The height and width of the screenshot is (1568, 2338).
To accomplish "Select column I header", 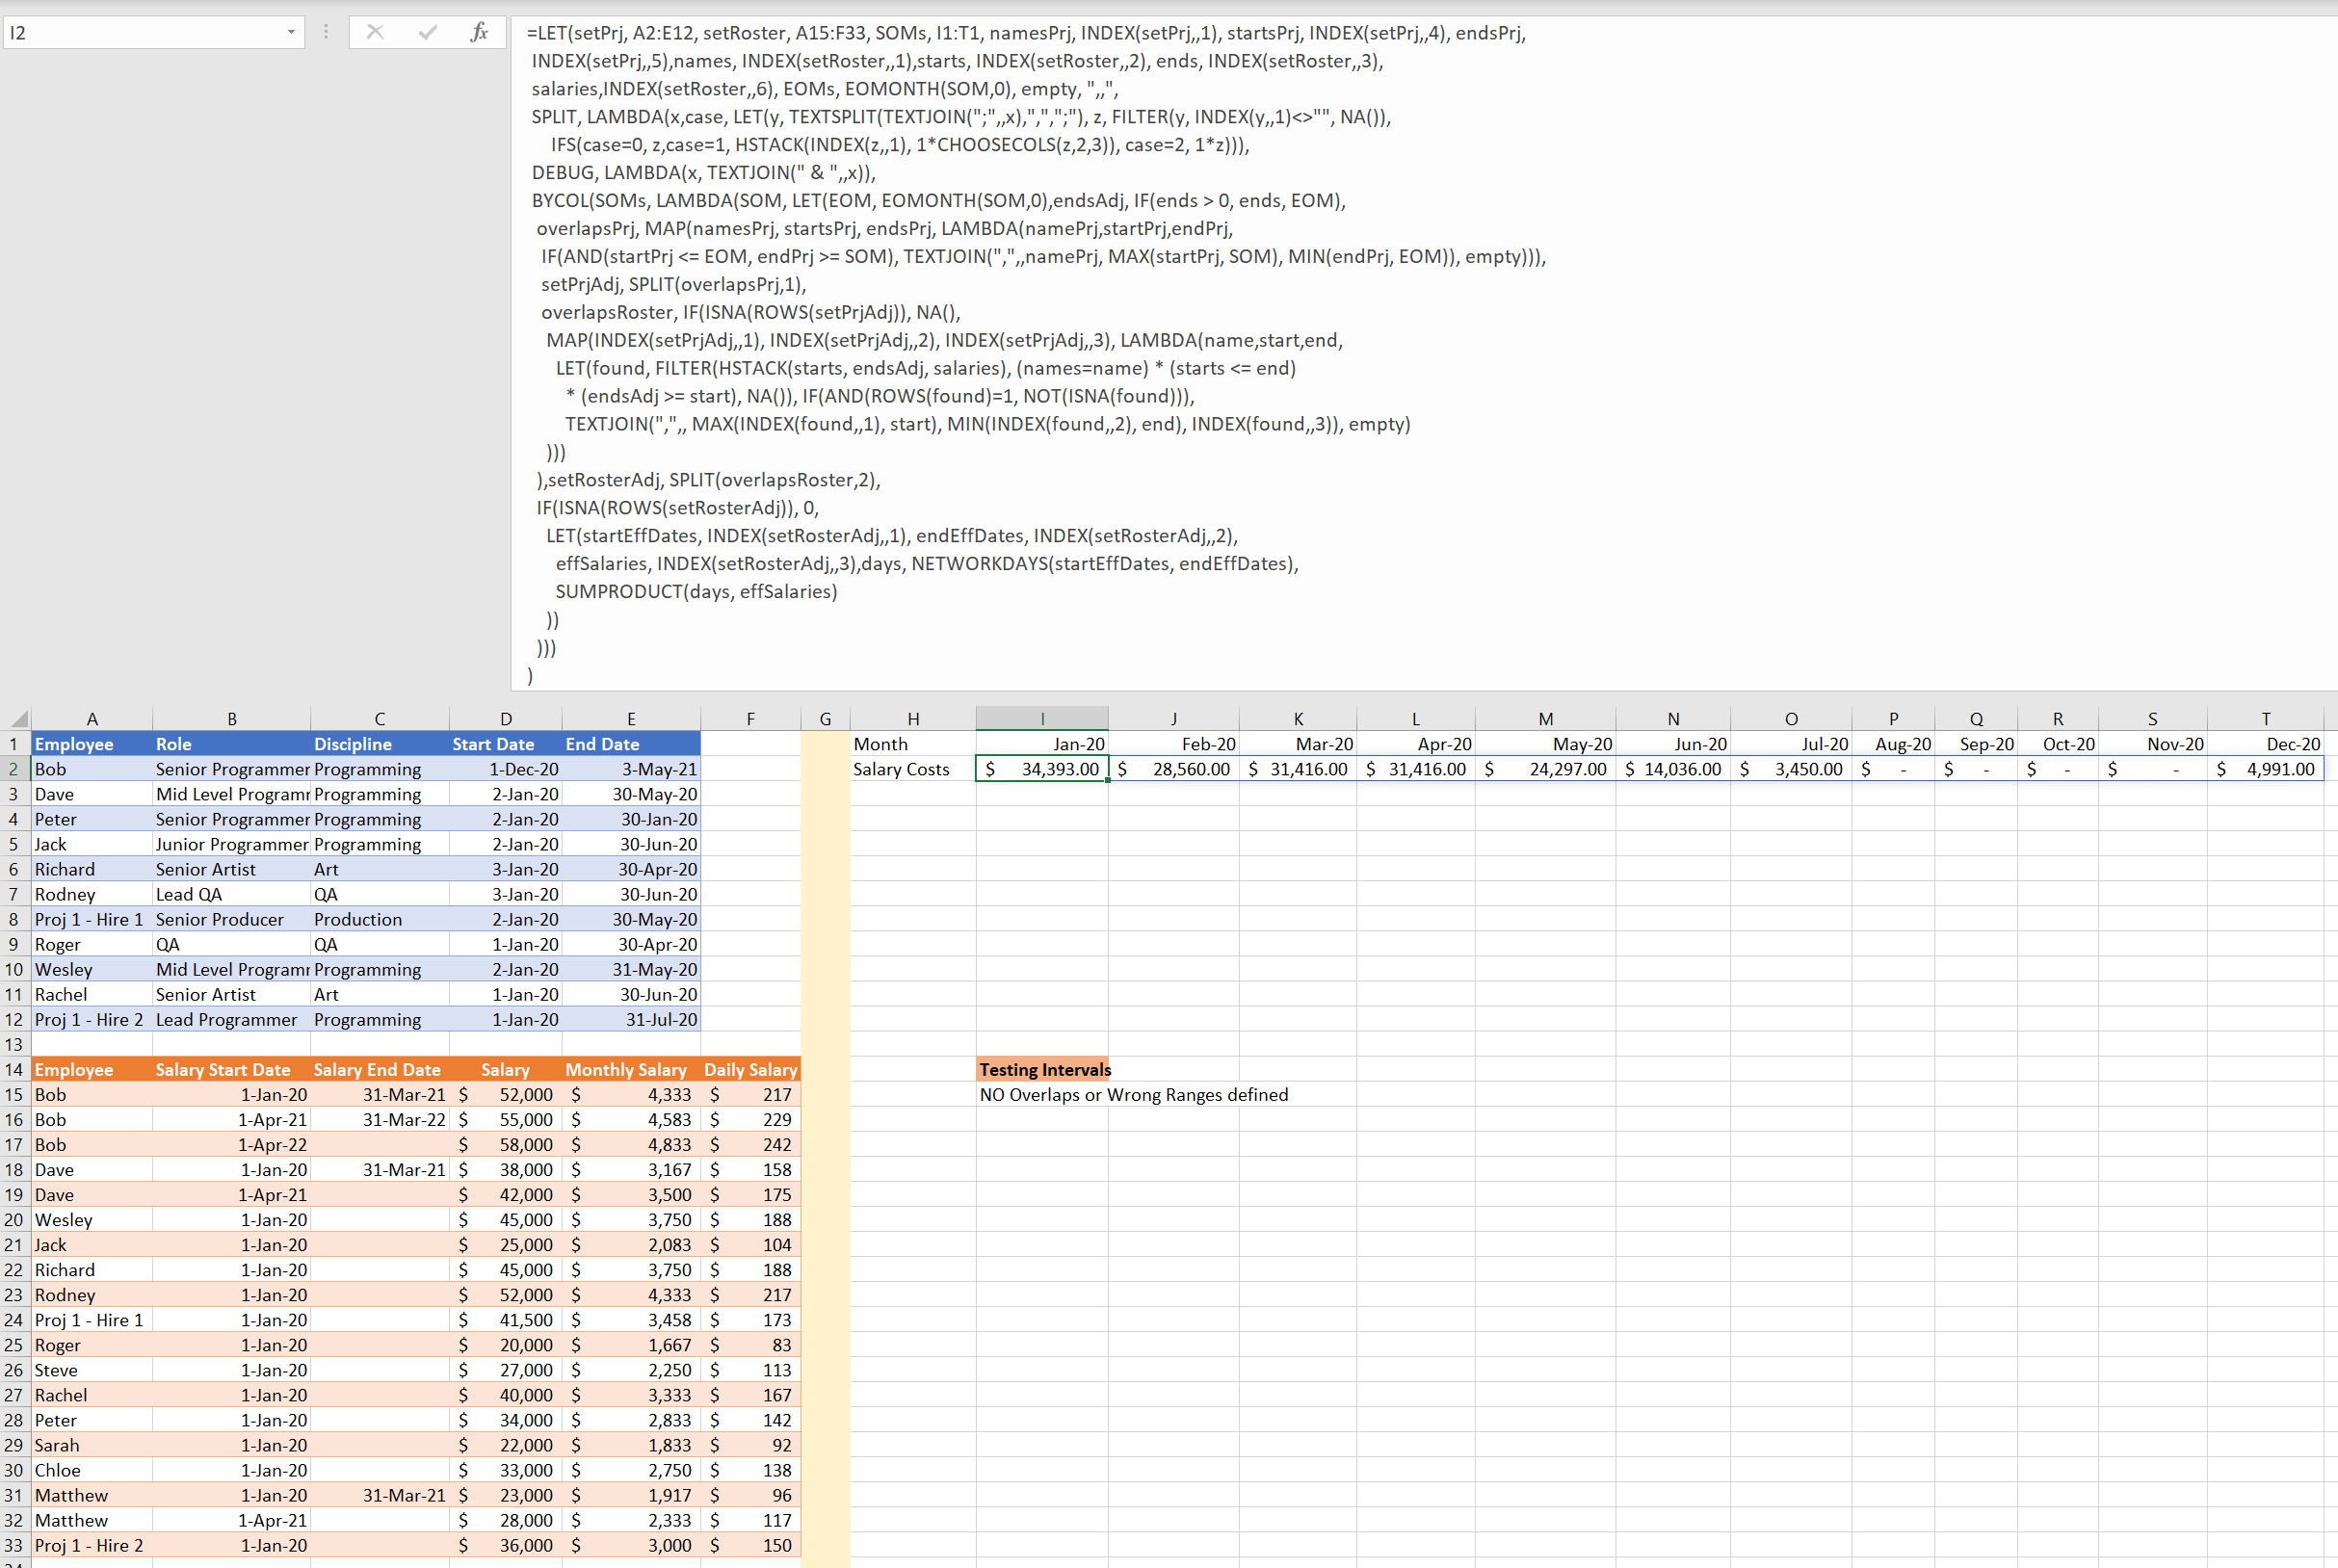I will 1042,718.
